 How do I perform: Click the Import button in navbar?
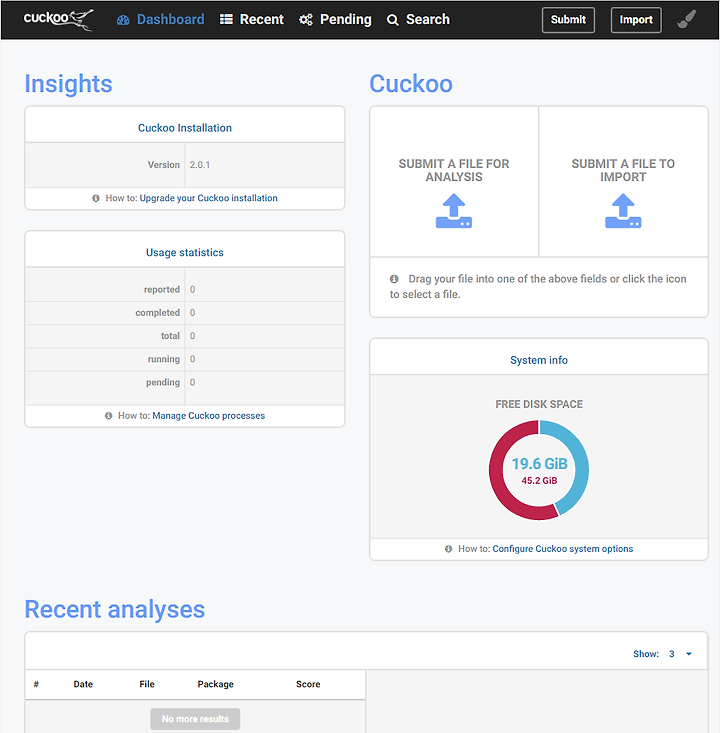636,20
